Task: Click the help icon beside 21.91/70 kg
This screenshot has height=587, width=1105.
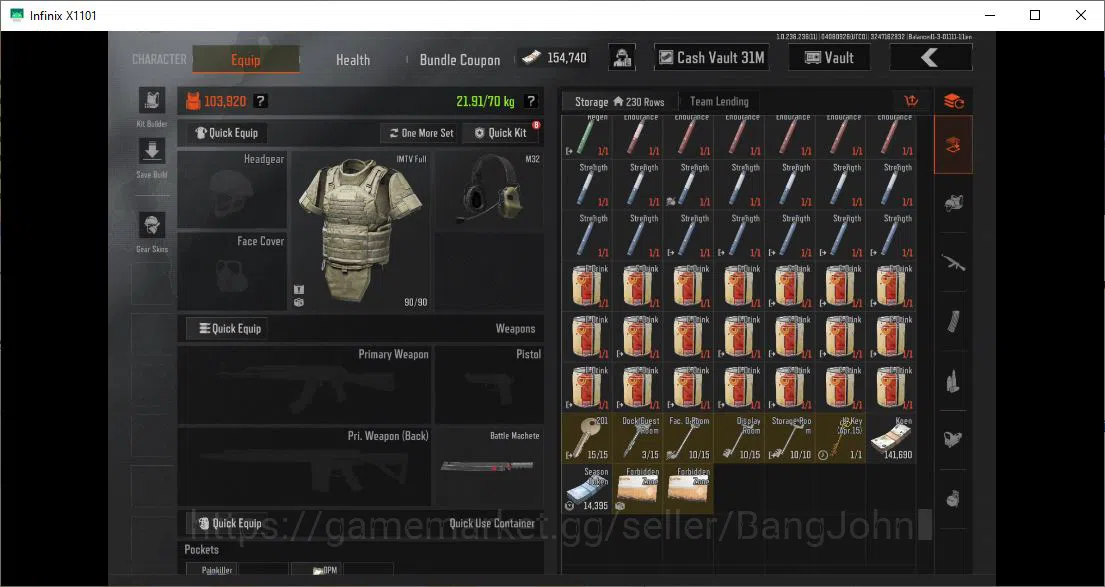Action: click(x=531, y=101)
